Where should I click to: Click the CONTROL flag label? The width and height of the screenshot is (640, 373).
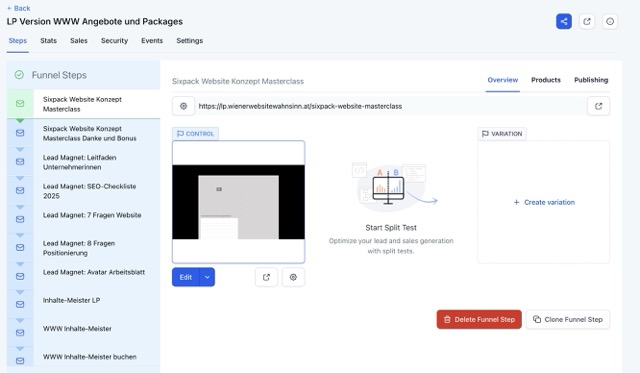click(196, 134)
